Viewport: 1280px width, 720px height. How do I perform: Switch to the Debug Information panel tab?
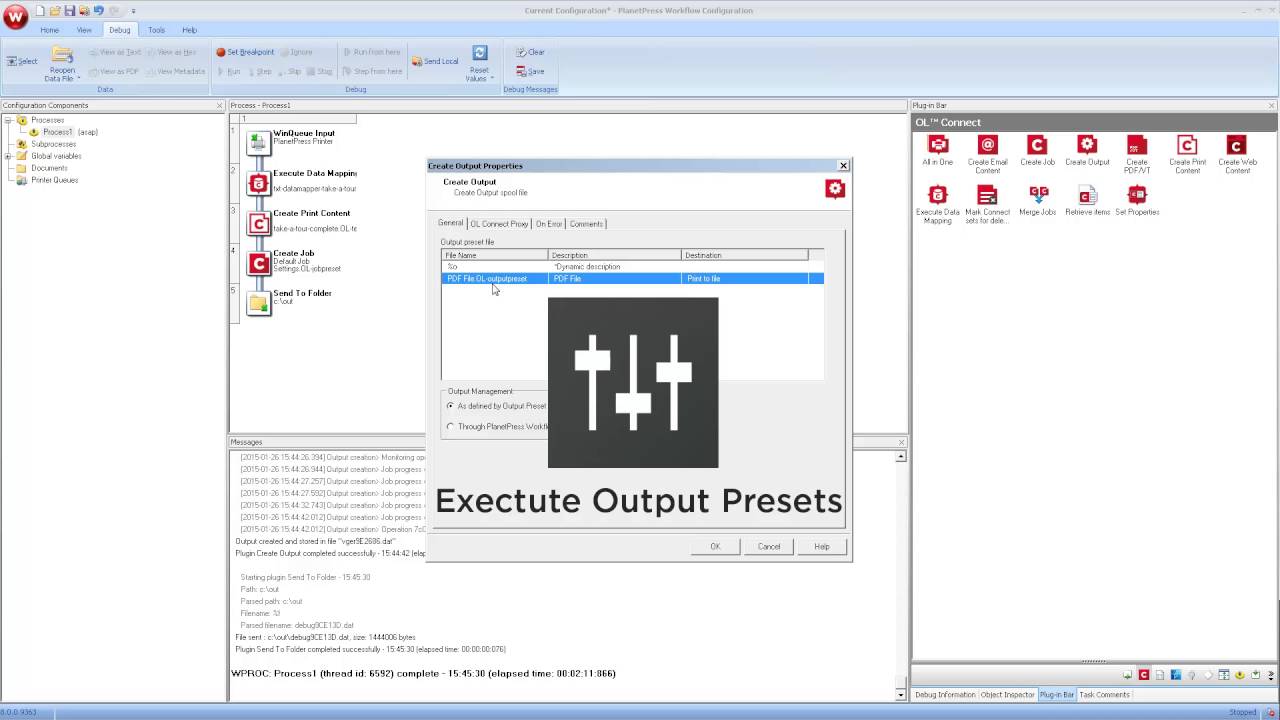(945, 694)
